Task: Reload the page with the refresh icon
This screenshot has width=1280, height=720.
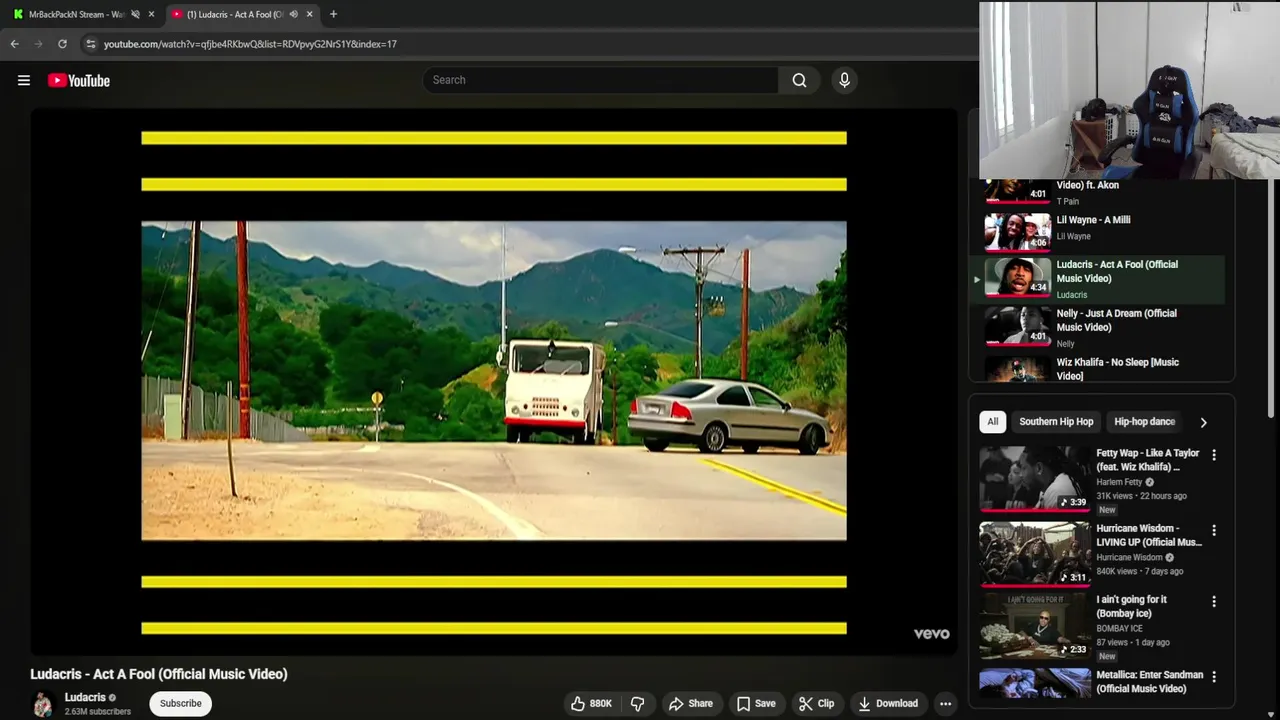Action: [62, 44]
